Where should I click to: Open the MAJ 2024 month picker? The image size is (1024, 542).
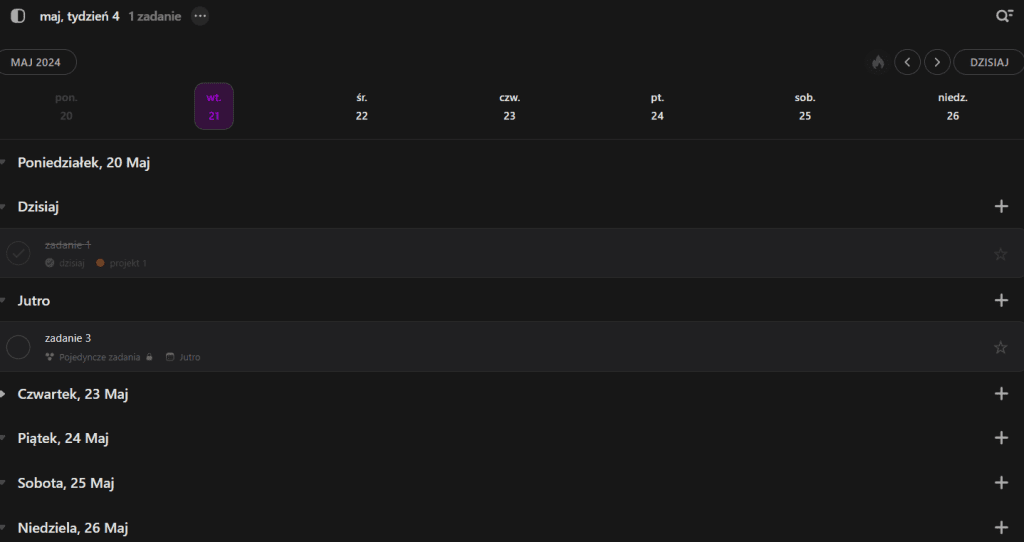(x=36, y=62)
